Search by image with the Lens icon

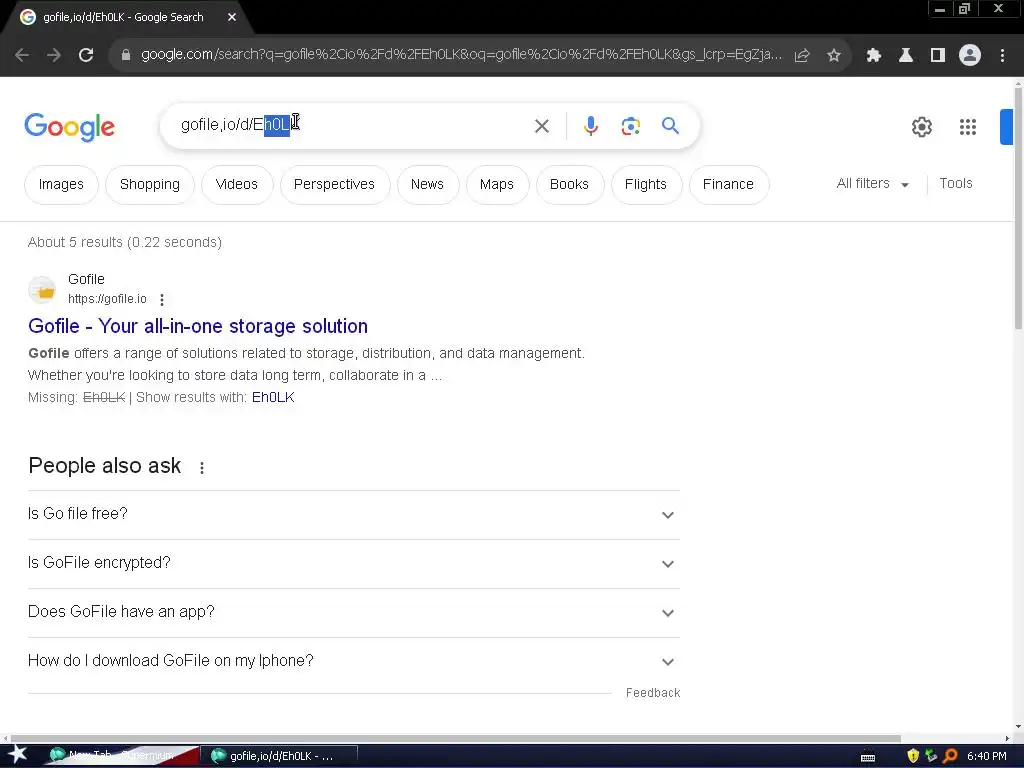[x=631, y=126]
